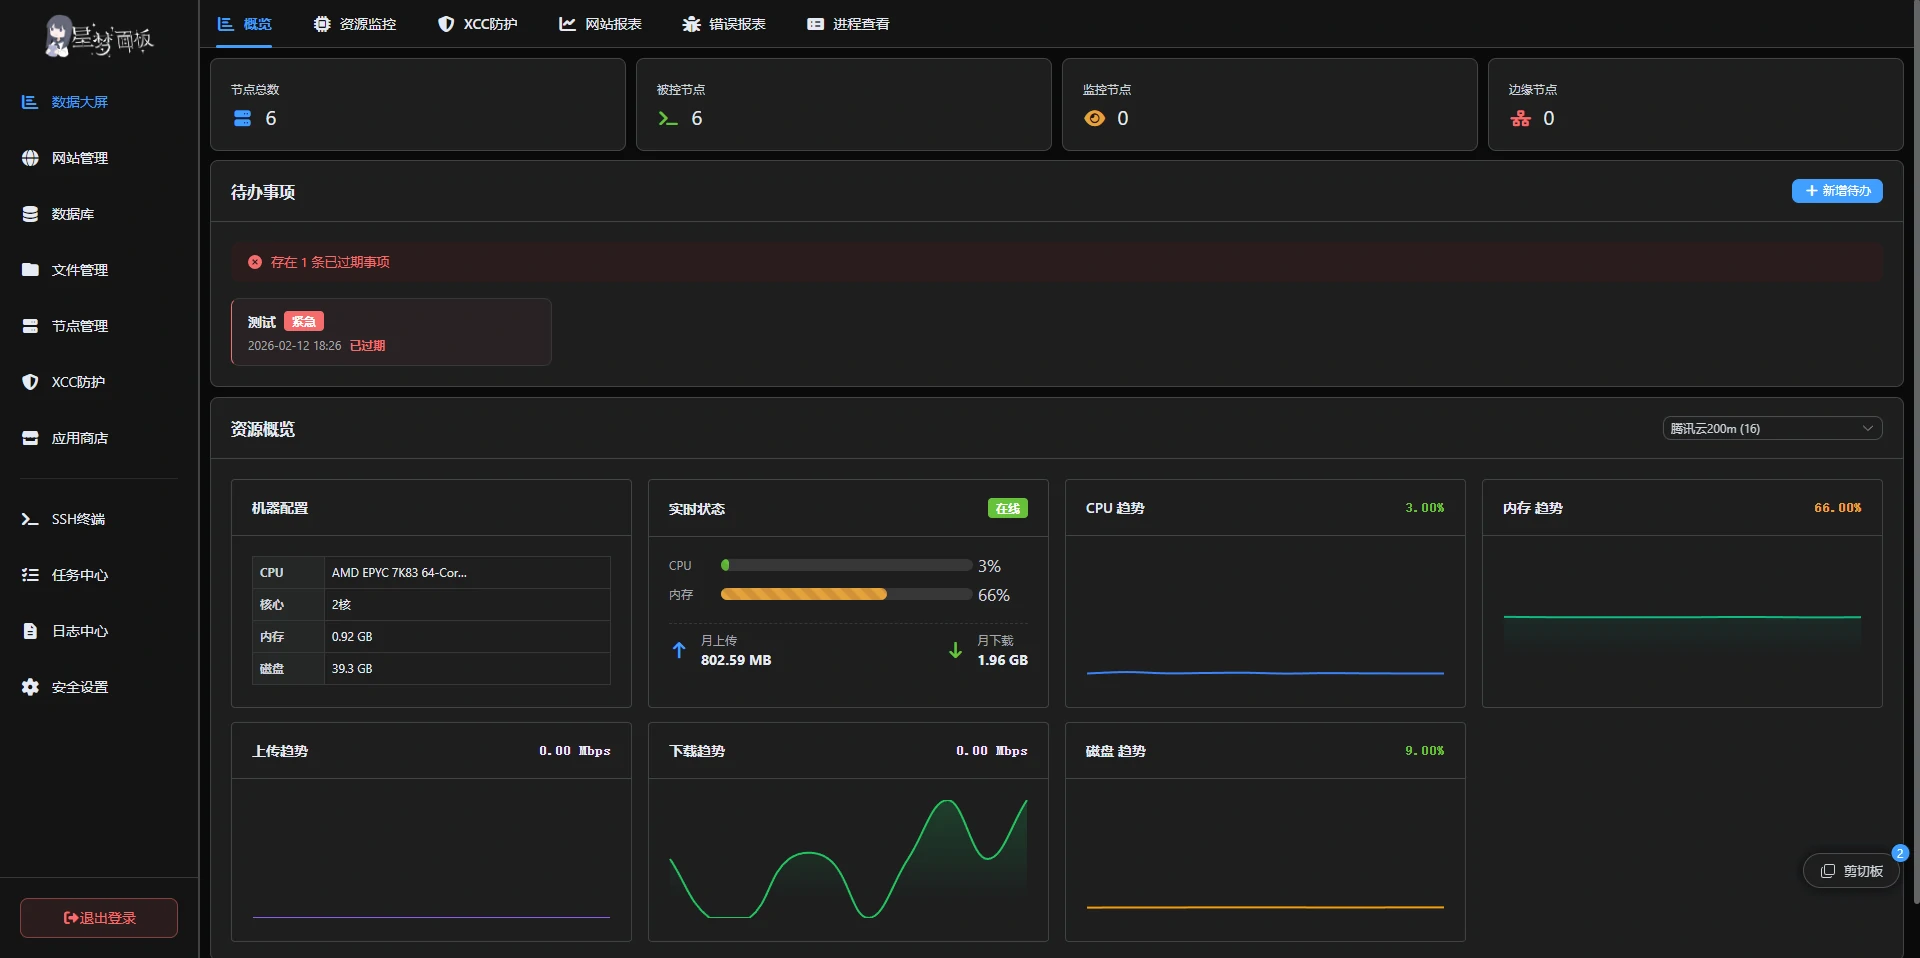The height and width of the screenshot is (958, 1920).
Task: Click the store icon for 应用商店
Action: (x=30, y=438)
